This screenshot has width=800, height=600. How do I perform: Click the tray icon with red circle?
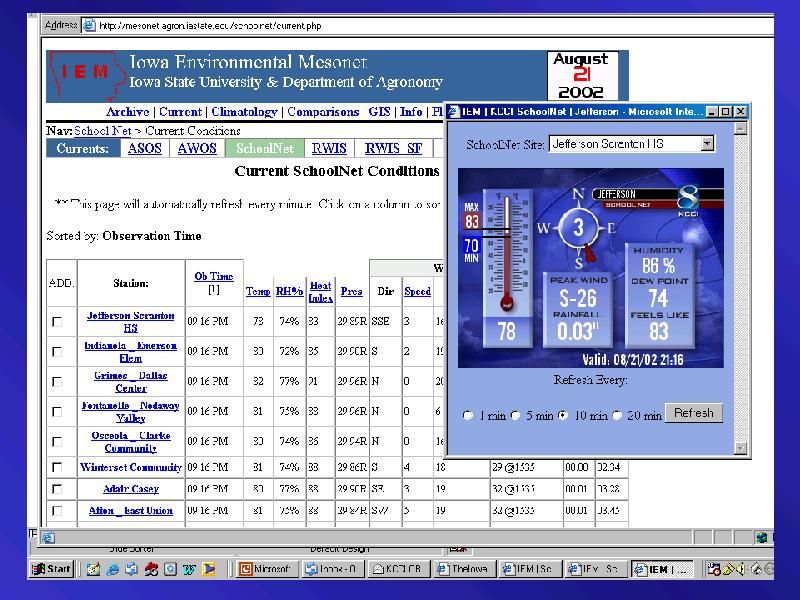pyautogui.click(x=714, y=569)
